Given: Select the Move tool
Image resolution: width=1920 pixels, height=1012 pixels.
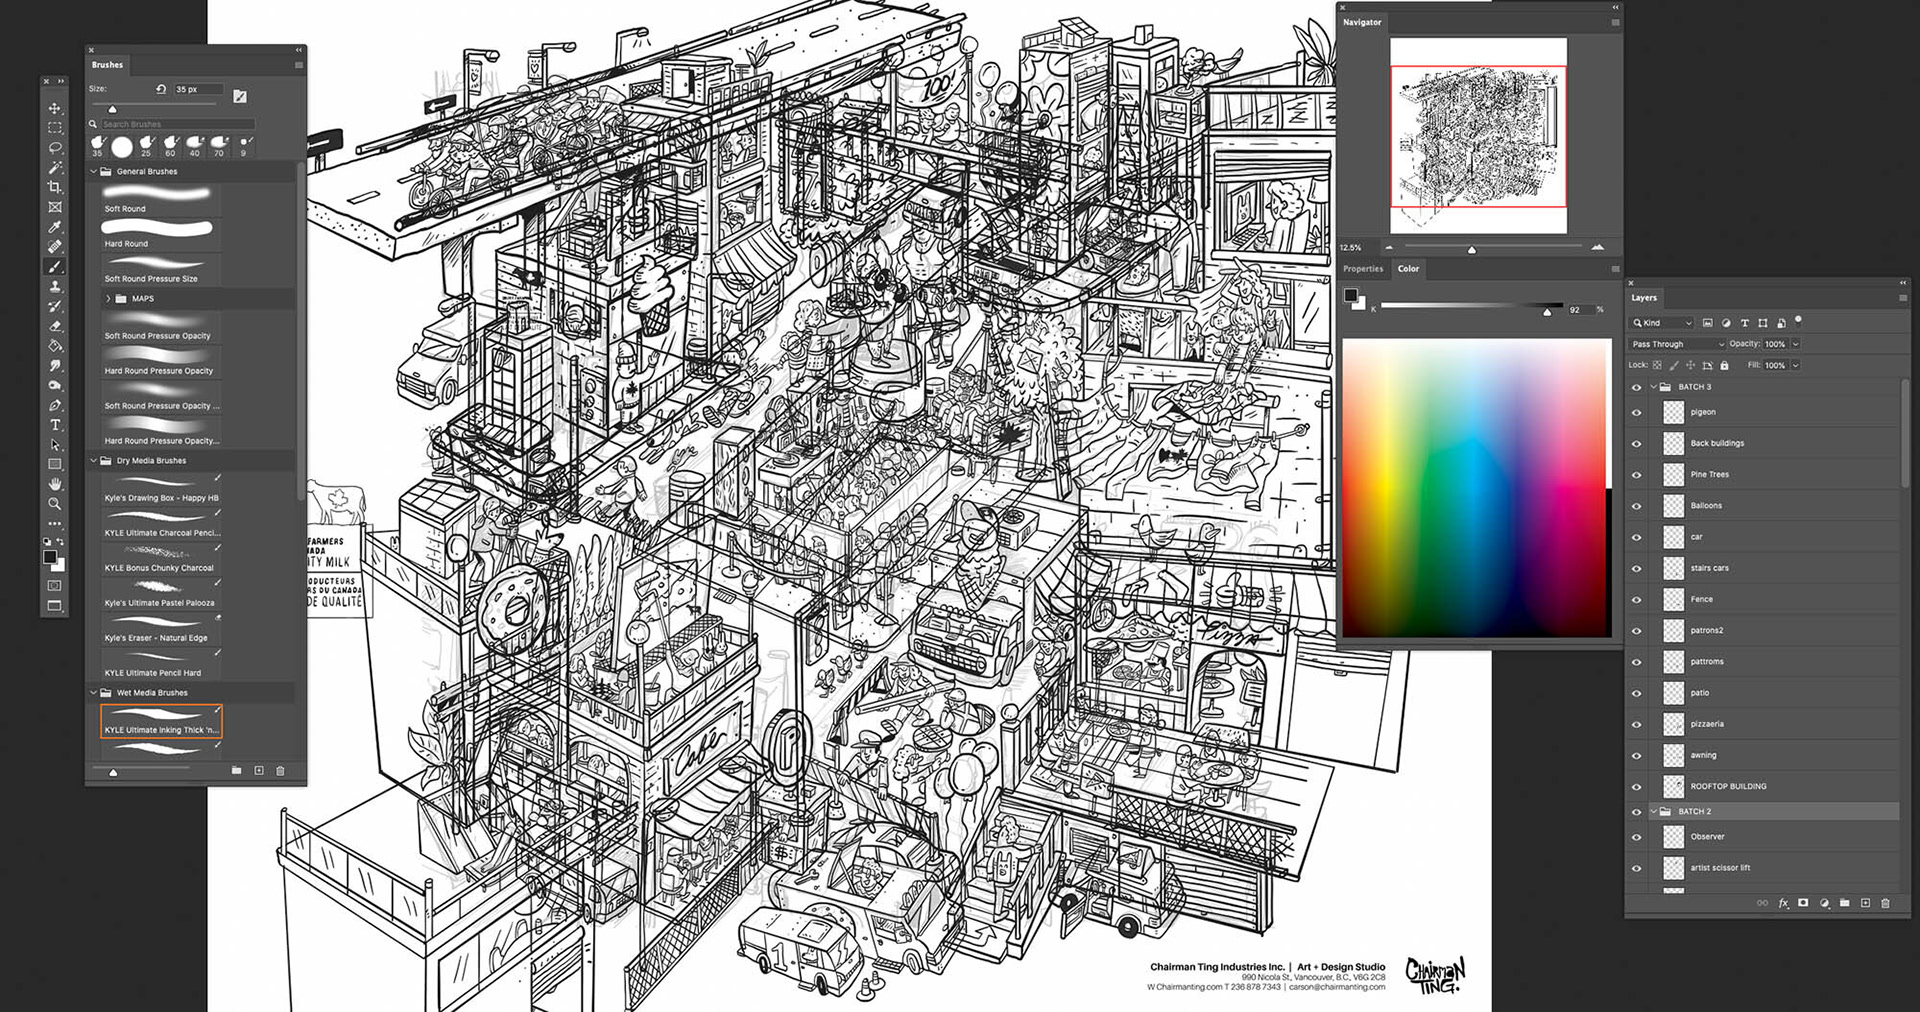Looking at the screenshot, I should click(55, 108).
